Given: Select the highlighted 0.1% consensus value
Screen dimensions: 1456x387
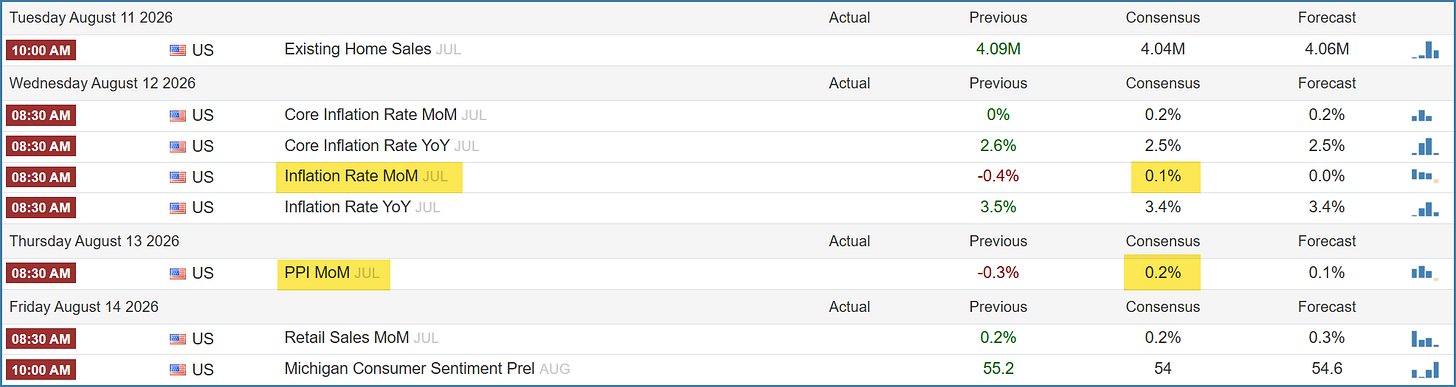Looking at the screenshot, I should (1163, 177).
